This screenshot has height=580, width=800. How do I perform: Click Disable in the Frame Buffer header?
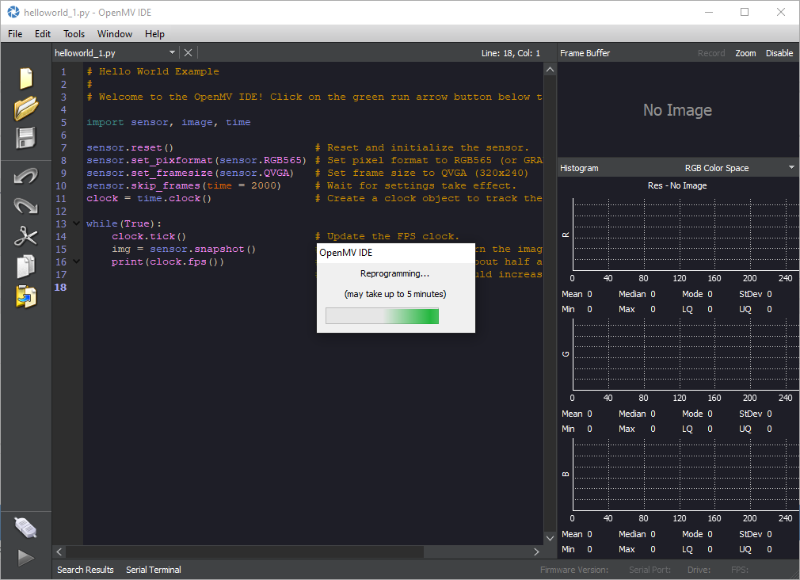click(779, 53)
